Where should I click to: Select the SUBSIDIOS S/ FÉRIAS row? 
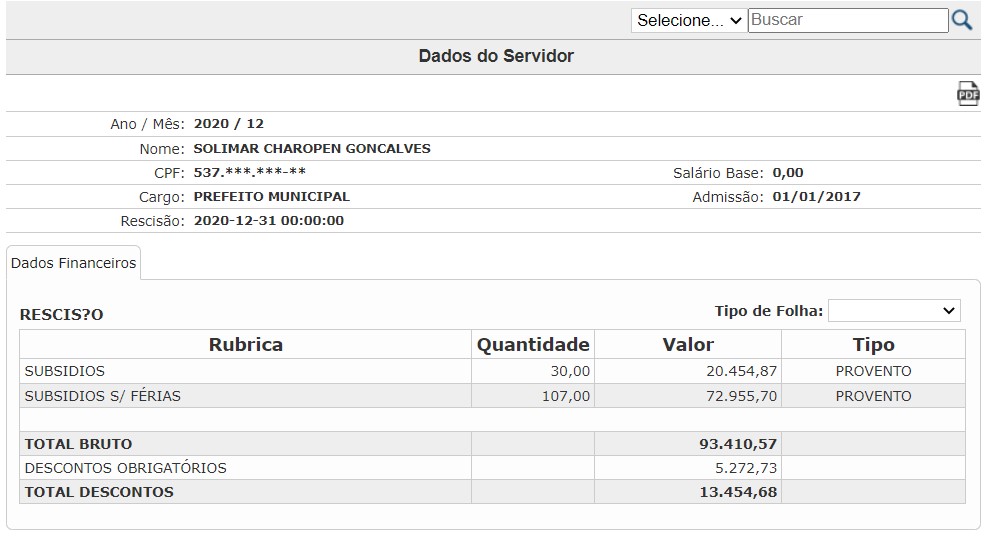click(492, 396)
